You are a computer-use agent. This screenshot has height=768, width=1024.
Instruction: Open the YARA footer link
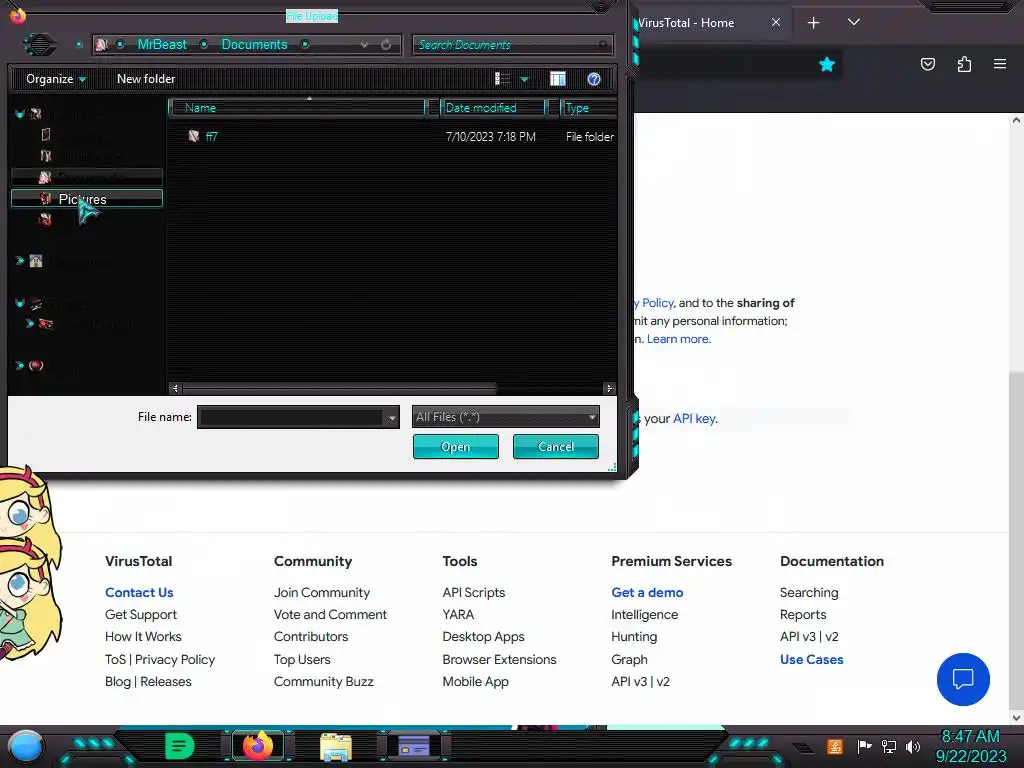(x=458, y=615)
